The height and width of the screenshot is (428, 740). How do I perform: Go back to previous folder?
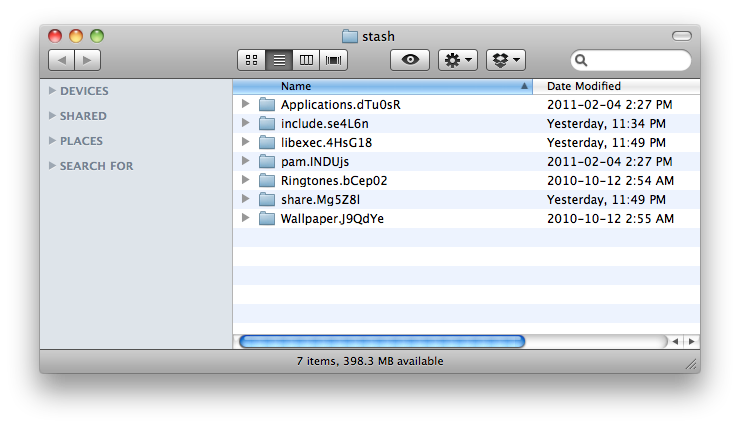[61, 60]
